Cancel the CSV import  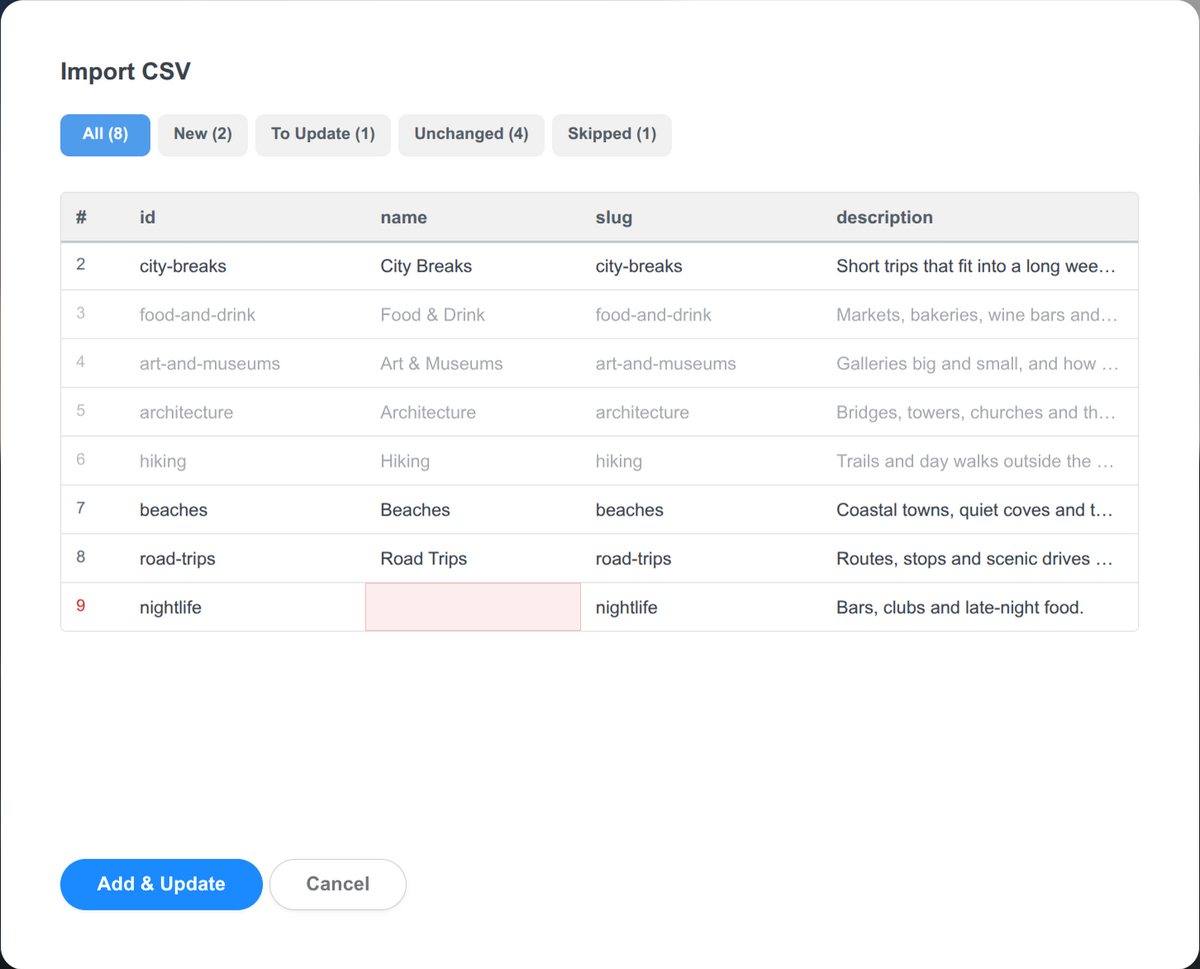pos(338,884)
